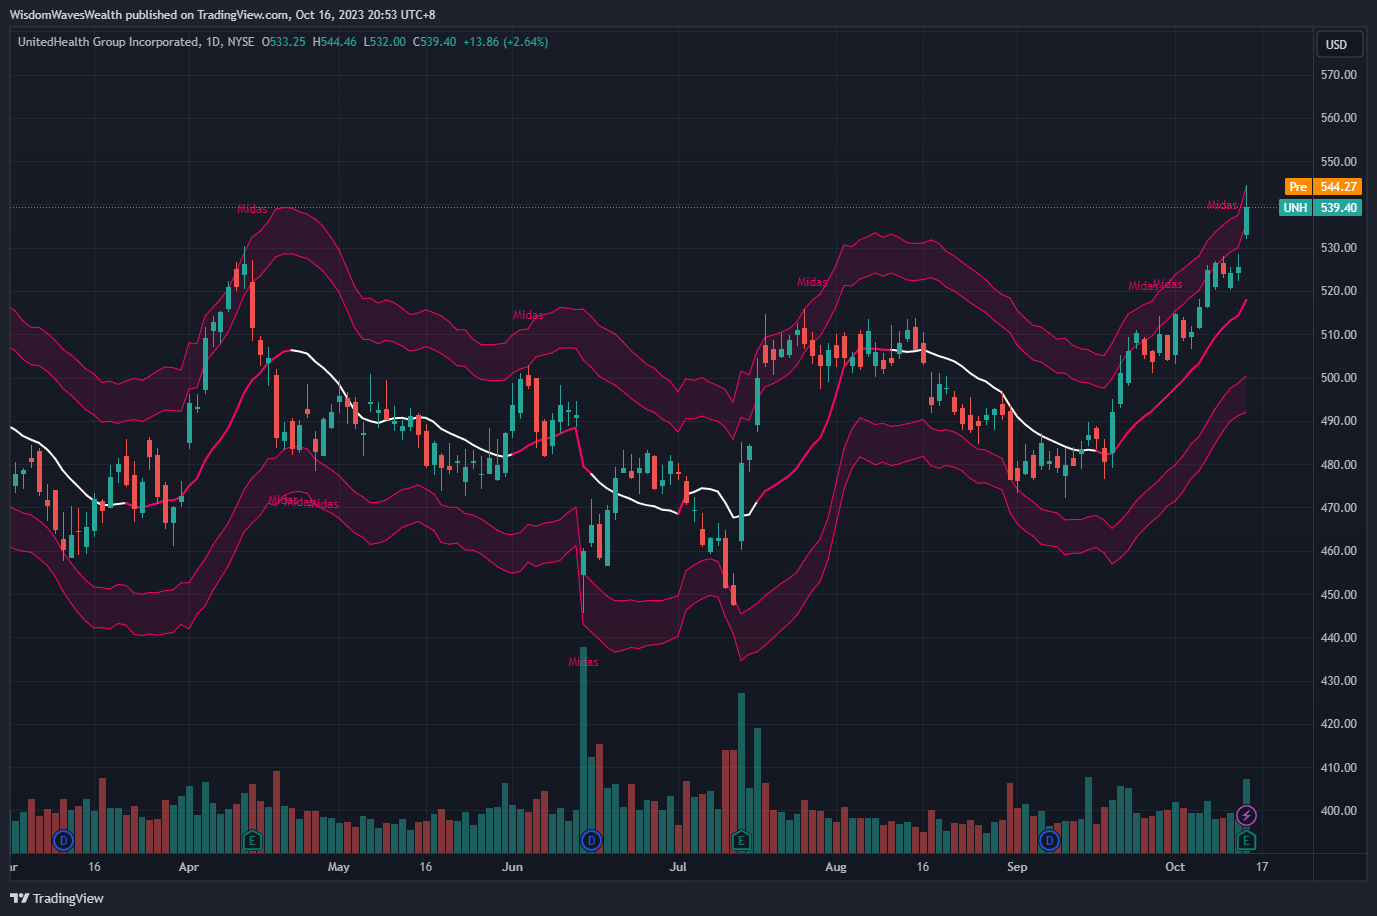
Task: Click the 560.00 price axis label
Action: [1338, 118]
